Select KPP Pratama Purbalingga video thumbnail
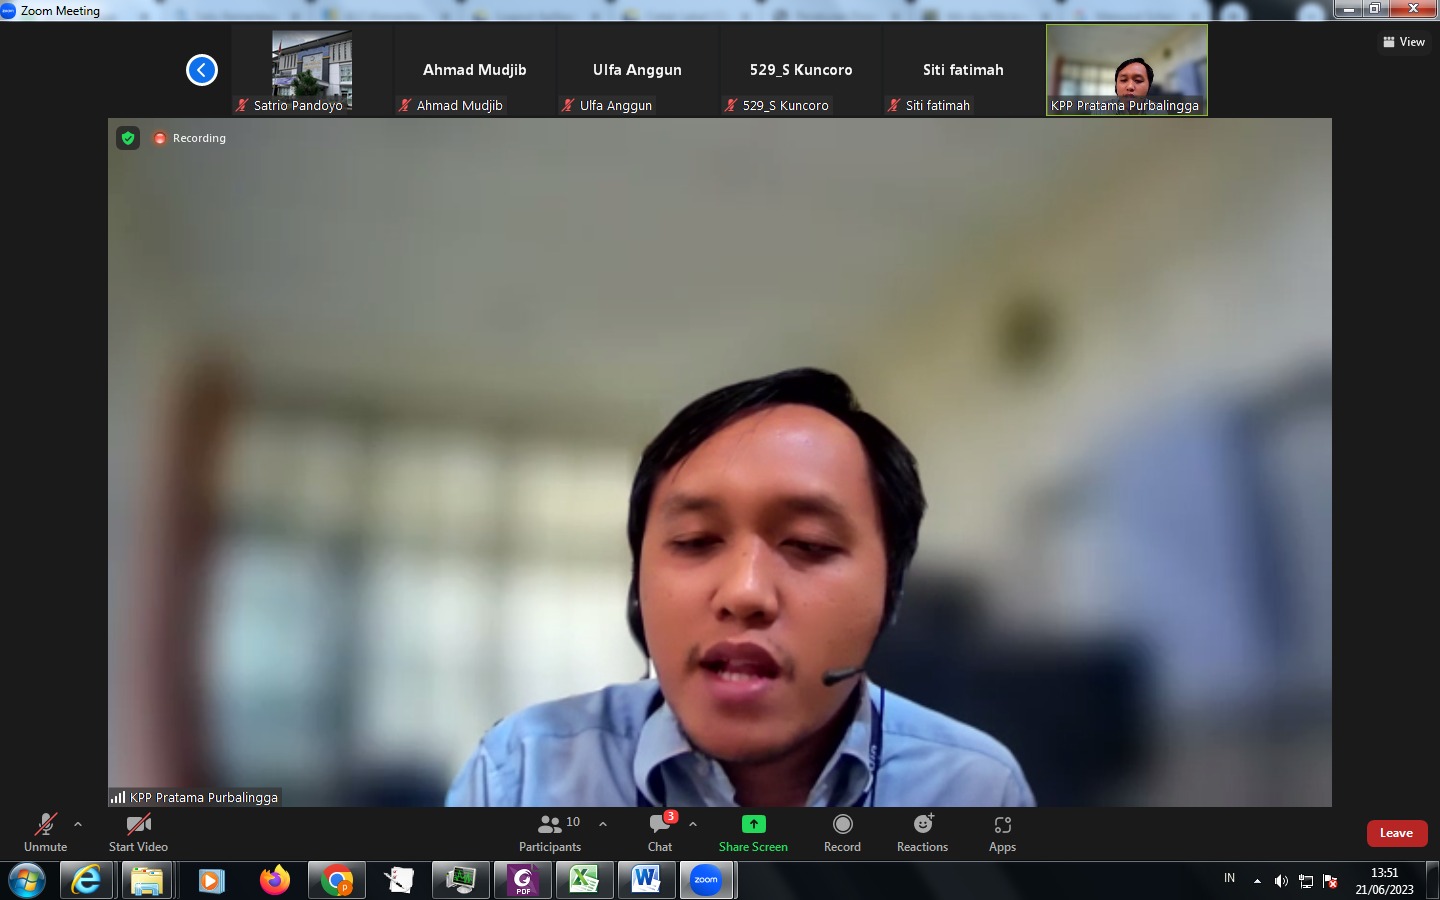This screenshot has height=900, width=1440. pyautogui.click(x=1126, y=70)
